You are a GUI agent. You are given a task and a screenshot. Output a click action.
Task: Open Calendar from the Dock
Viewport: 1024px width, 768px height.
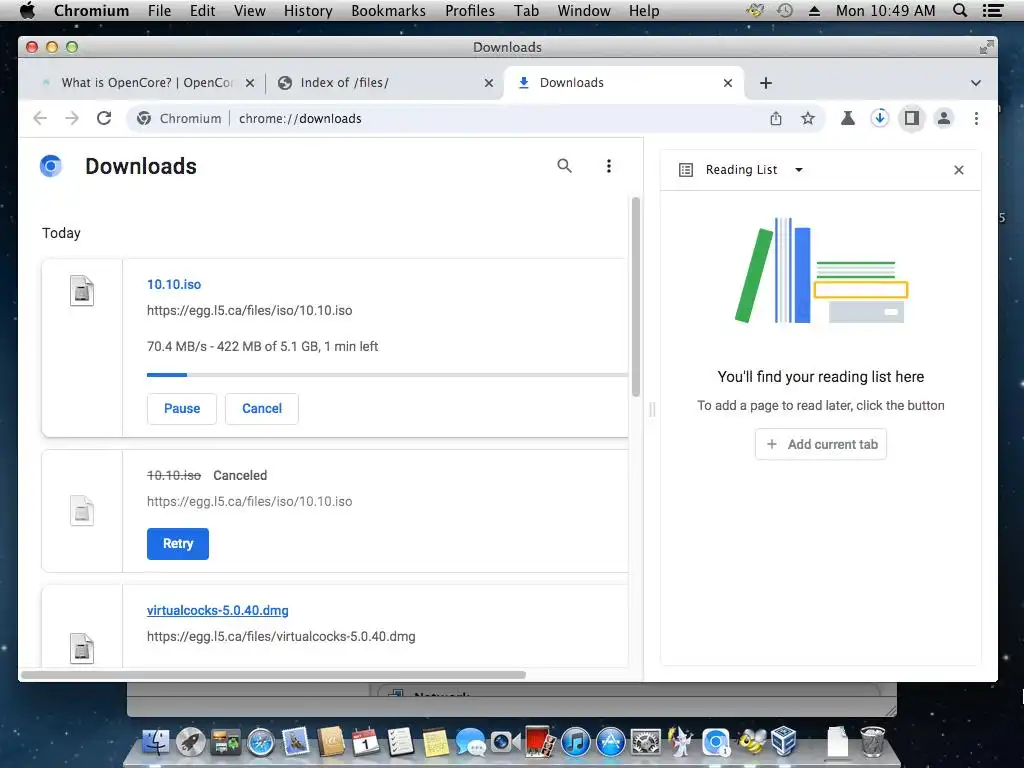366,742
